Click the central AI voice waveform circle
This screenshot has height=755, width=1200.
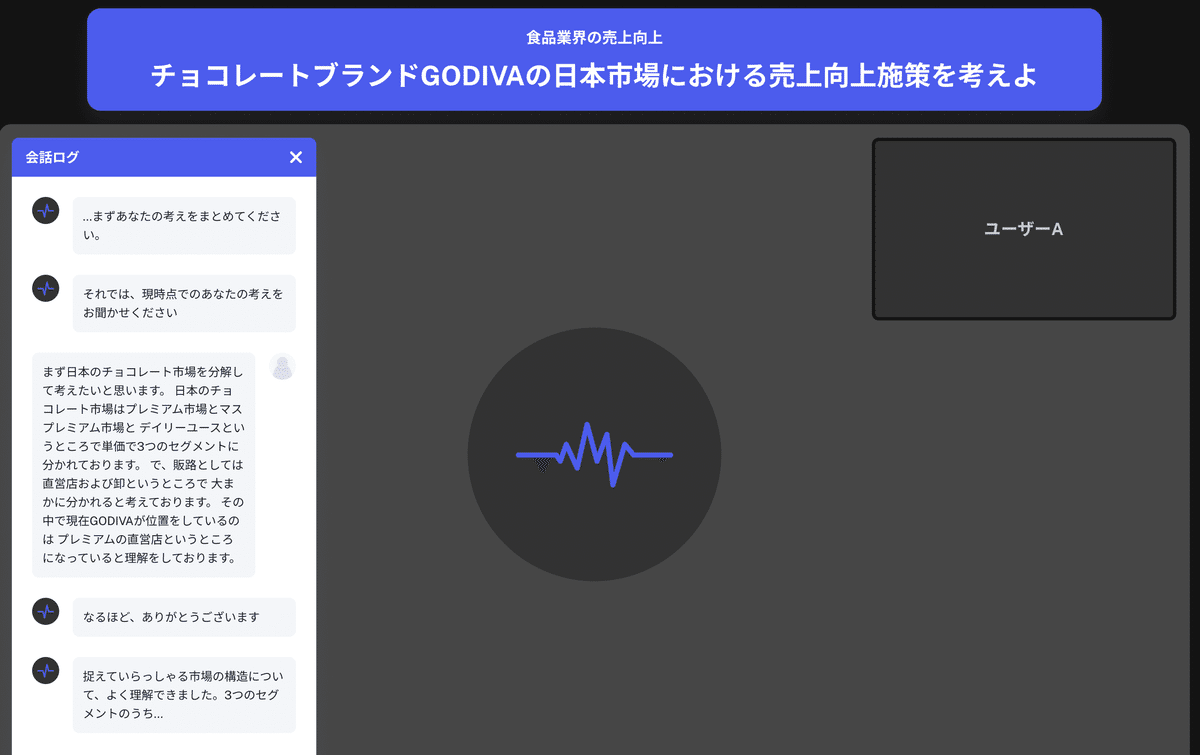tap(594, 455)
